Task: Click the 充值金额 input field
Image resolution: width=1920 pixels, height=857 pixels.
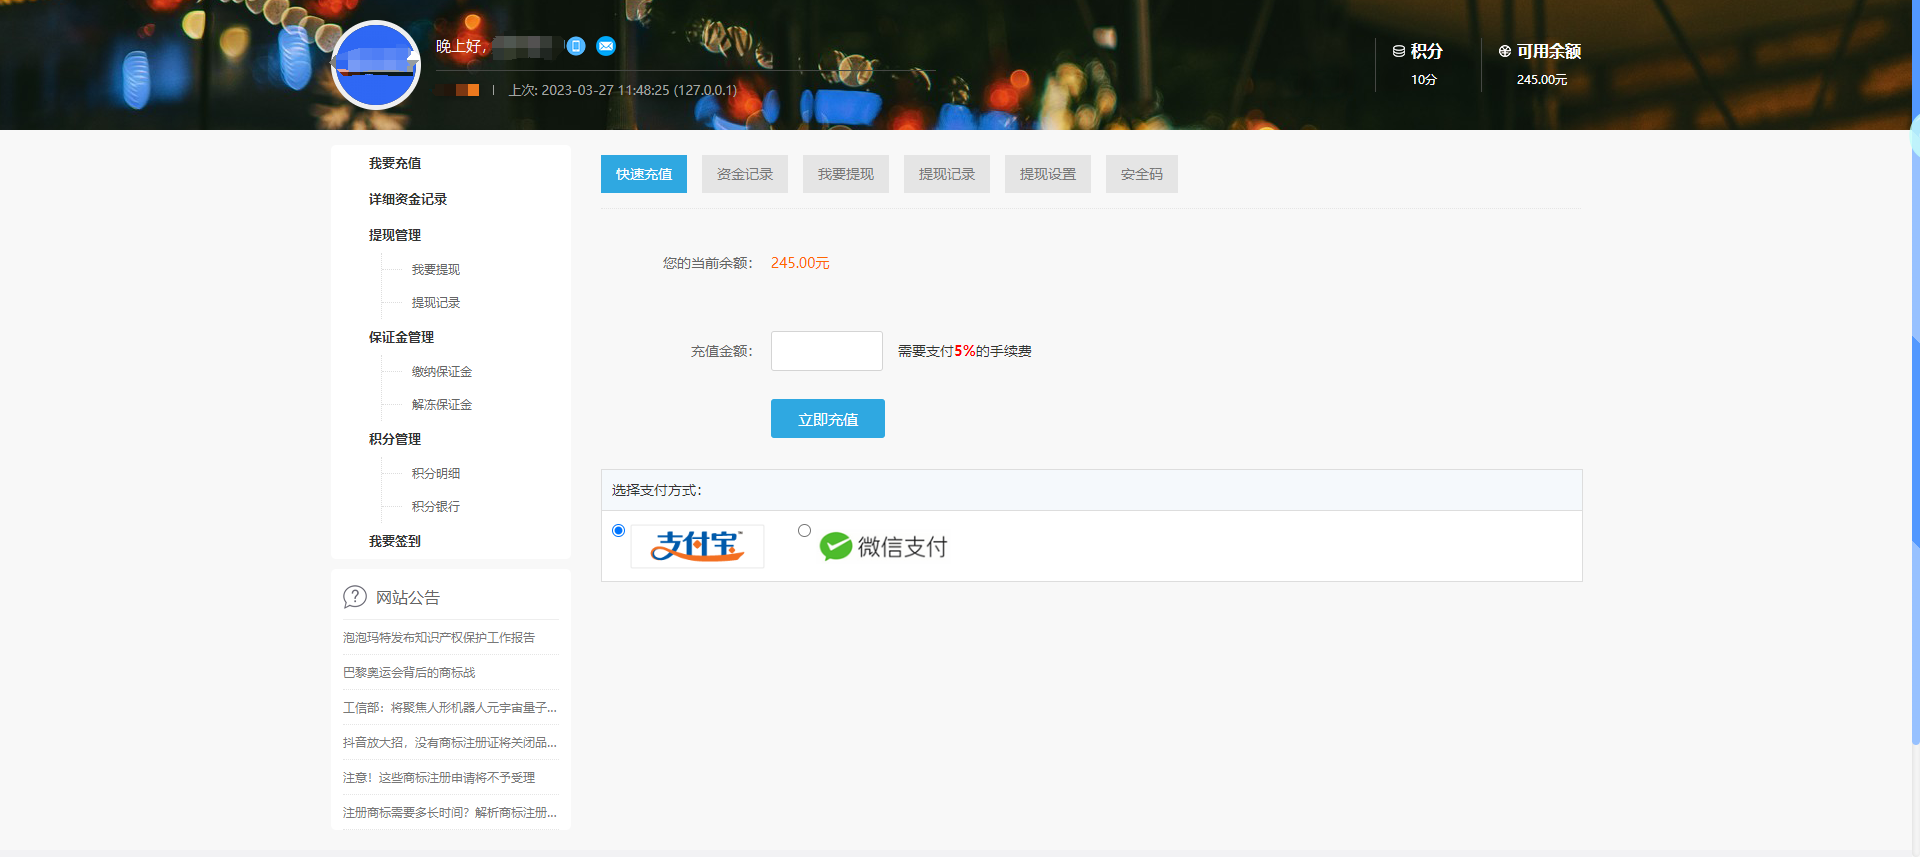Action: pyautogui.click(x=826, y=351)
